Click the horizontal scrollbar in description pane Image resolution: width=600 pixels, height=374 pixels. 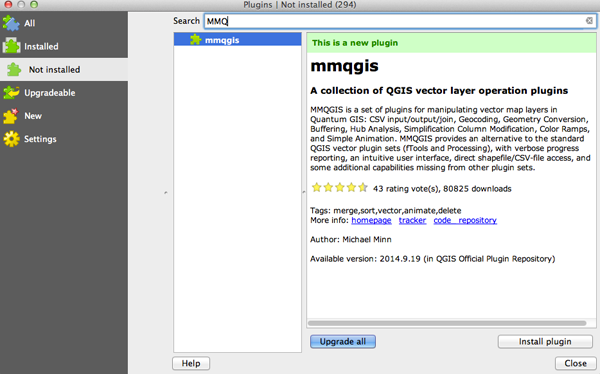pyautogui.click(x=447, y=323)
